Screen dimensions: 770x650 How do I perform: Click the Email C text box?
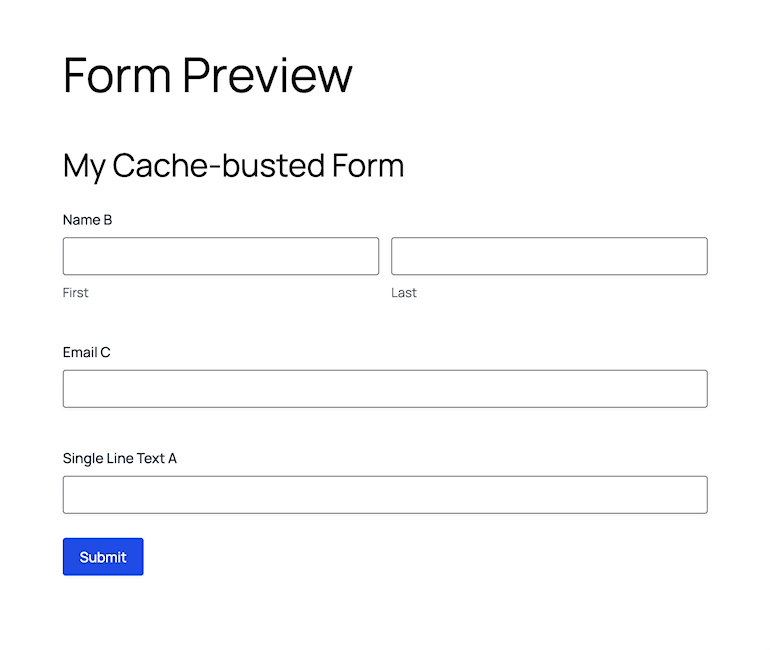click(385, 389)
